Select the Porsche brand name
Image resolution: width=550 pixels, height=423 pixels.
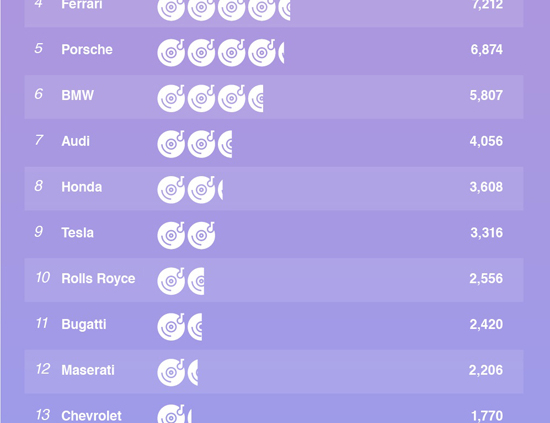click(87, 49)
